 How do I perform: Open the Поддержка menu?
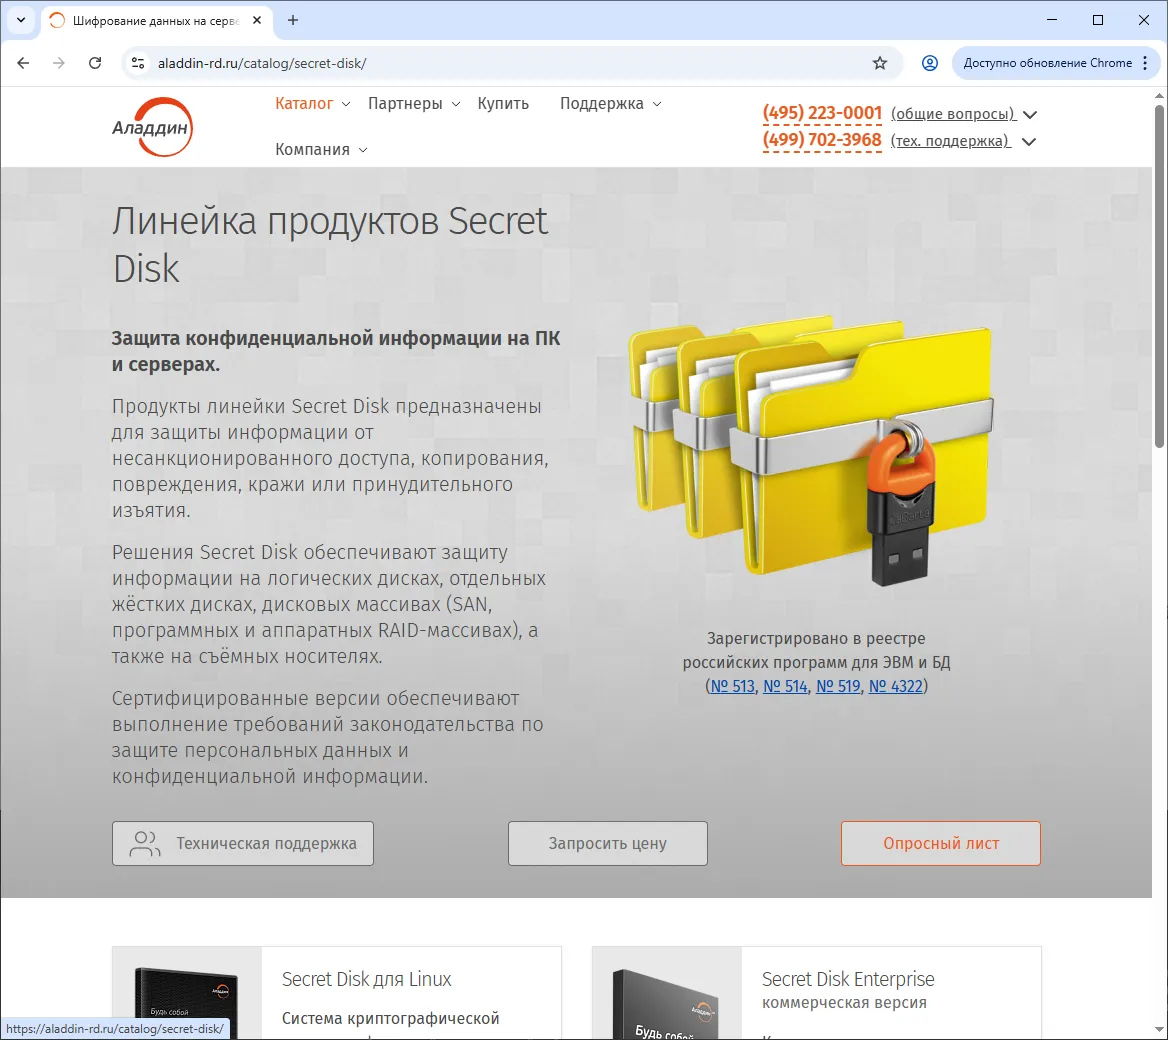[x=602, y=104]
